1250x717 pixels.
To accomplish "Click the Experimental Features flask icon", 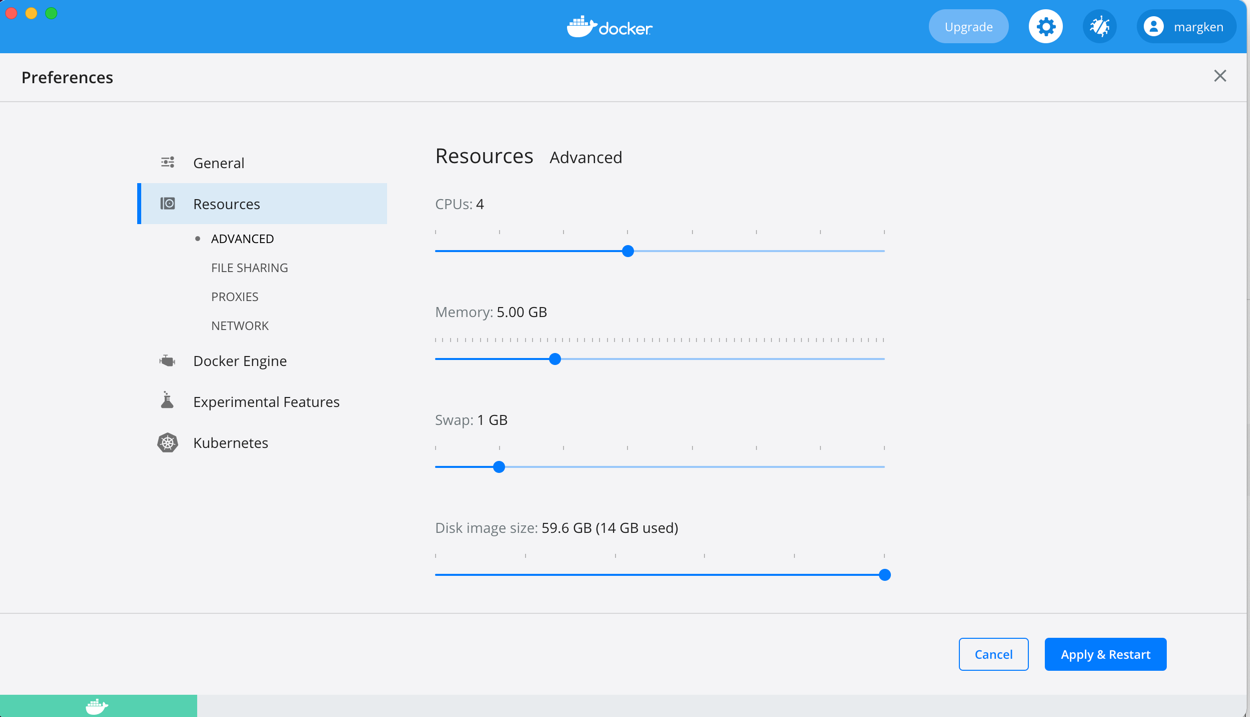I will (x=167, y=400).
